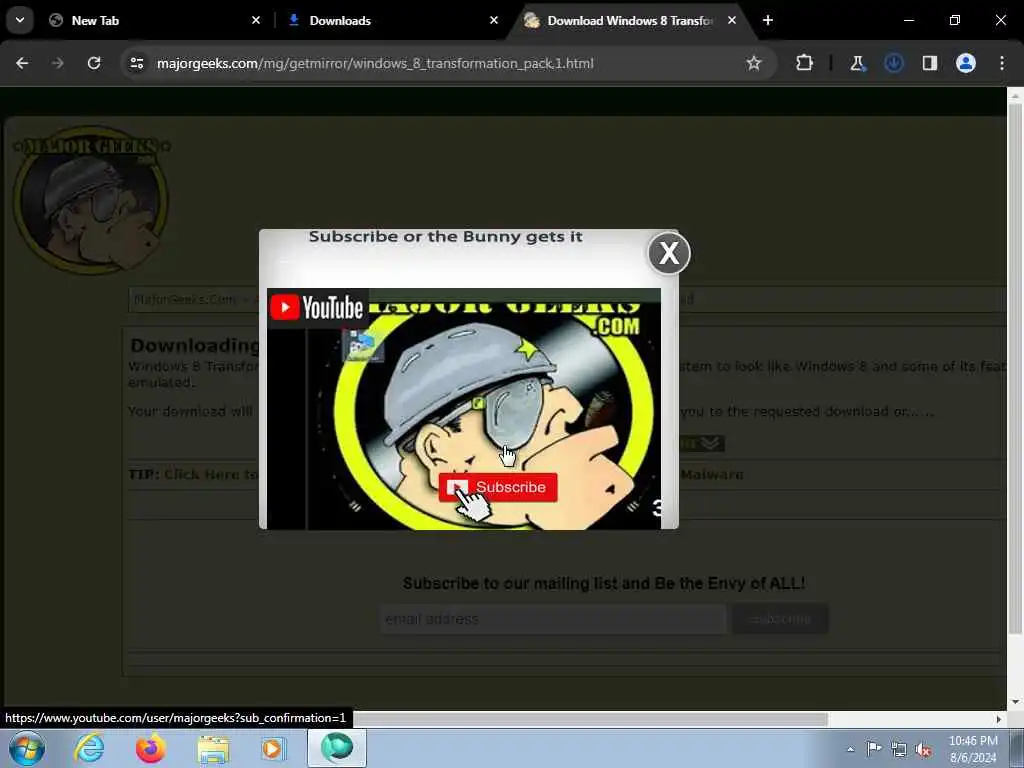Launch Firefox from the taskbar

(x=150, y=748)
